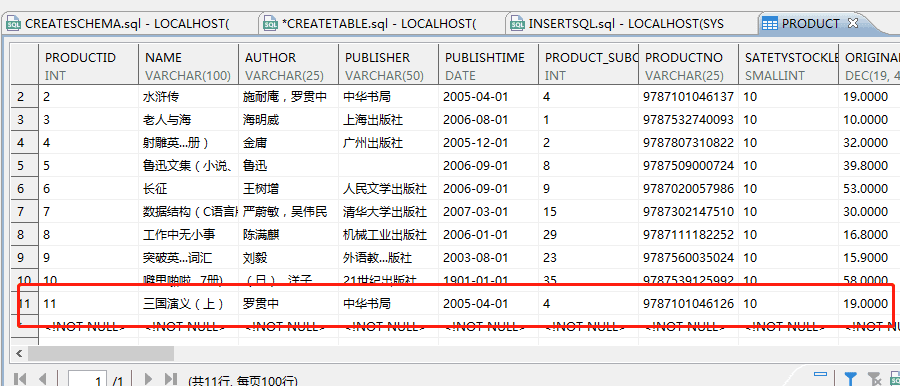900x386 pixels.
Task: Click the horizontal scrollbar thumb
Action: click(x=100, y=353)
